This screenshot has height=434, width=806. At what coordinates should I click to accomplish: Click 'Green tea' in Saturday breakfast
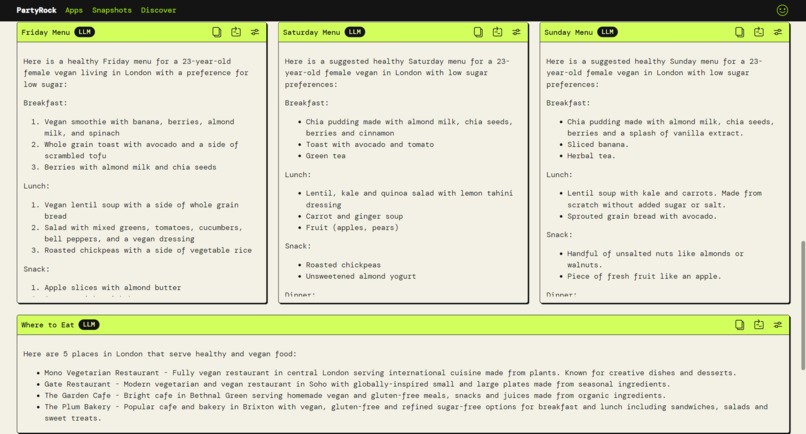(x=325, y=156)
